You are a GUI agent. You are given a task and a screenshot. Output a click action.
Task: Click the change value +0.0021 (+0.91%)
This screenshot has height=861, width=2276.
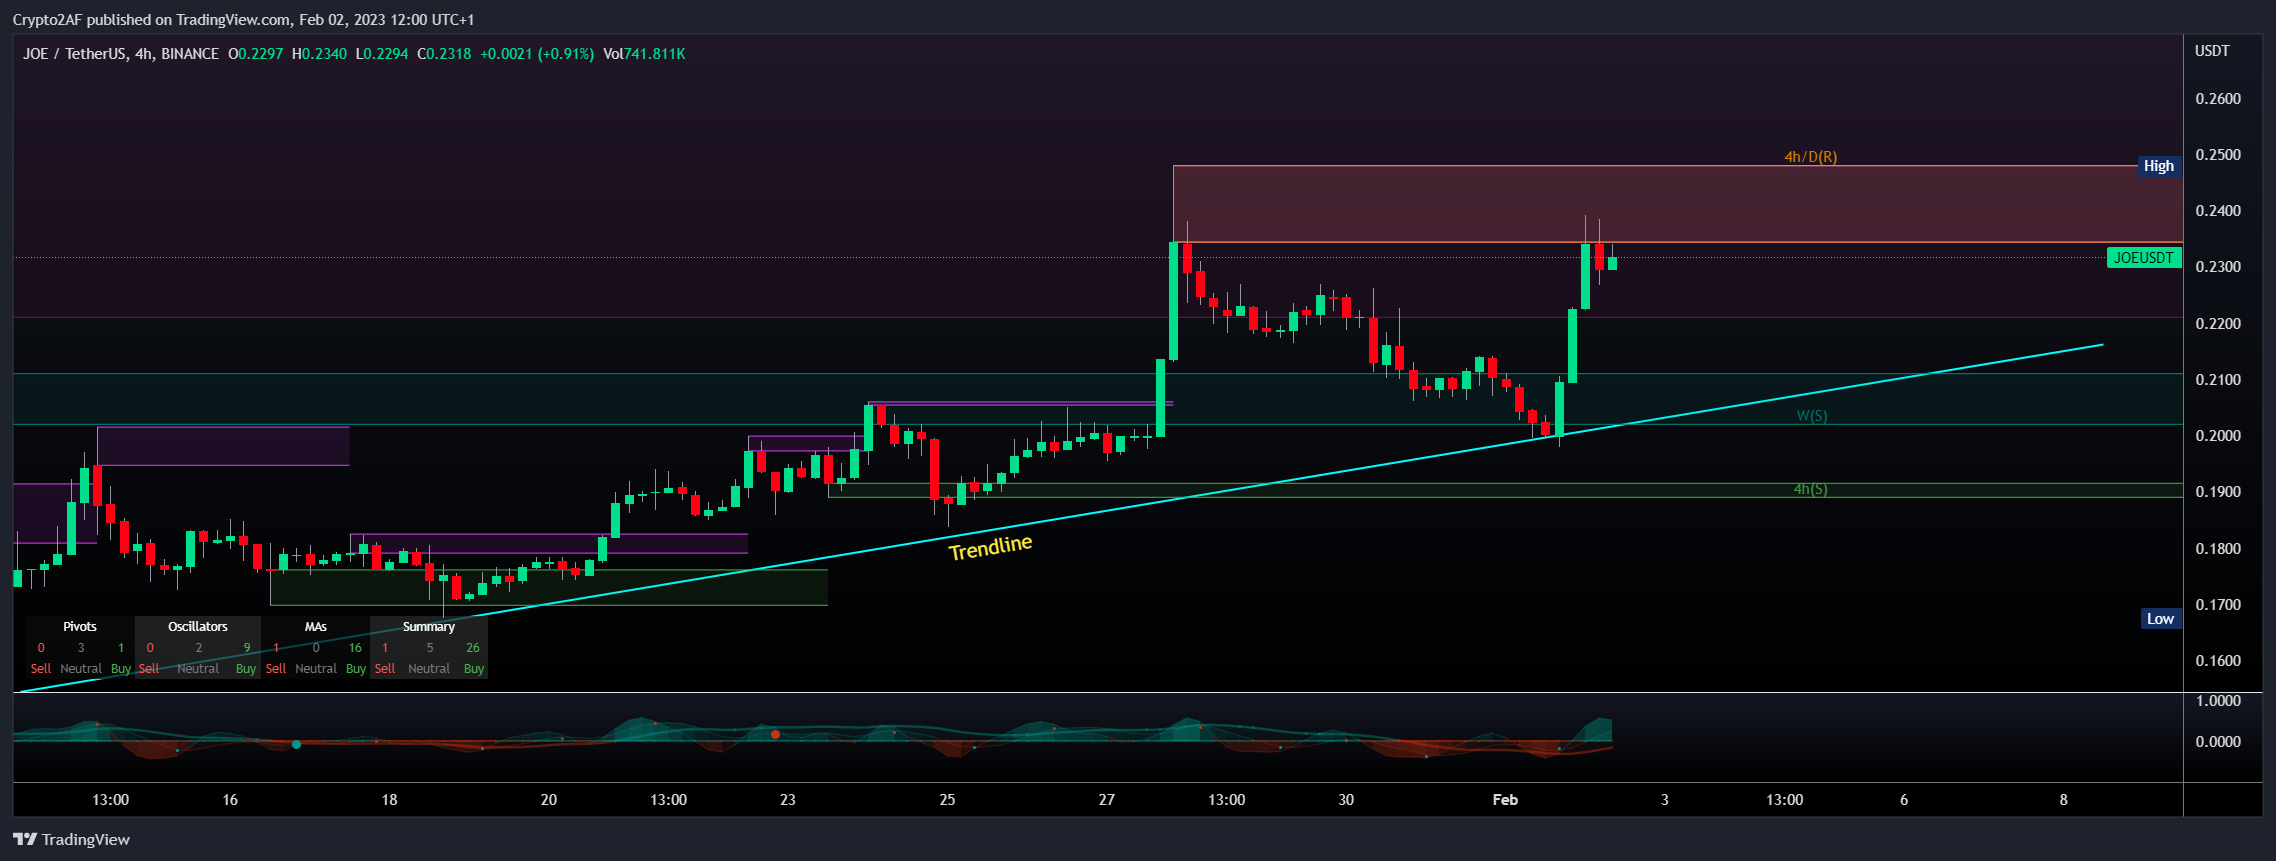[x=537, y=54]
